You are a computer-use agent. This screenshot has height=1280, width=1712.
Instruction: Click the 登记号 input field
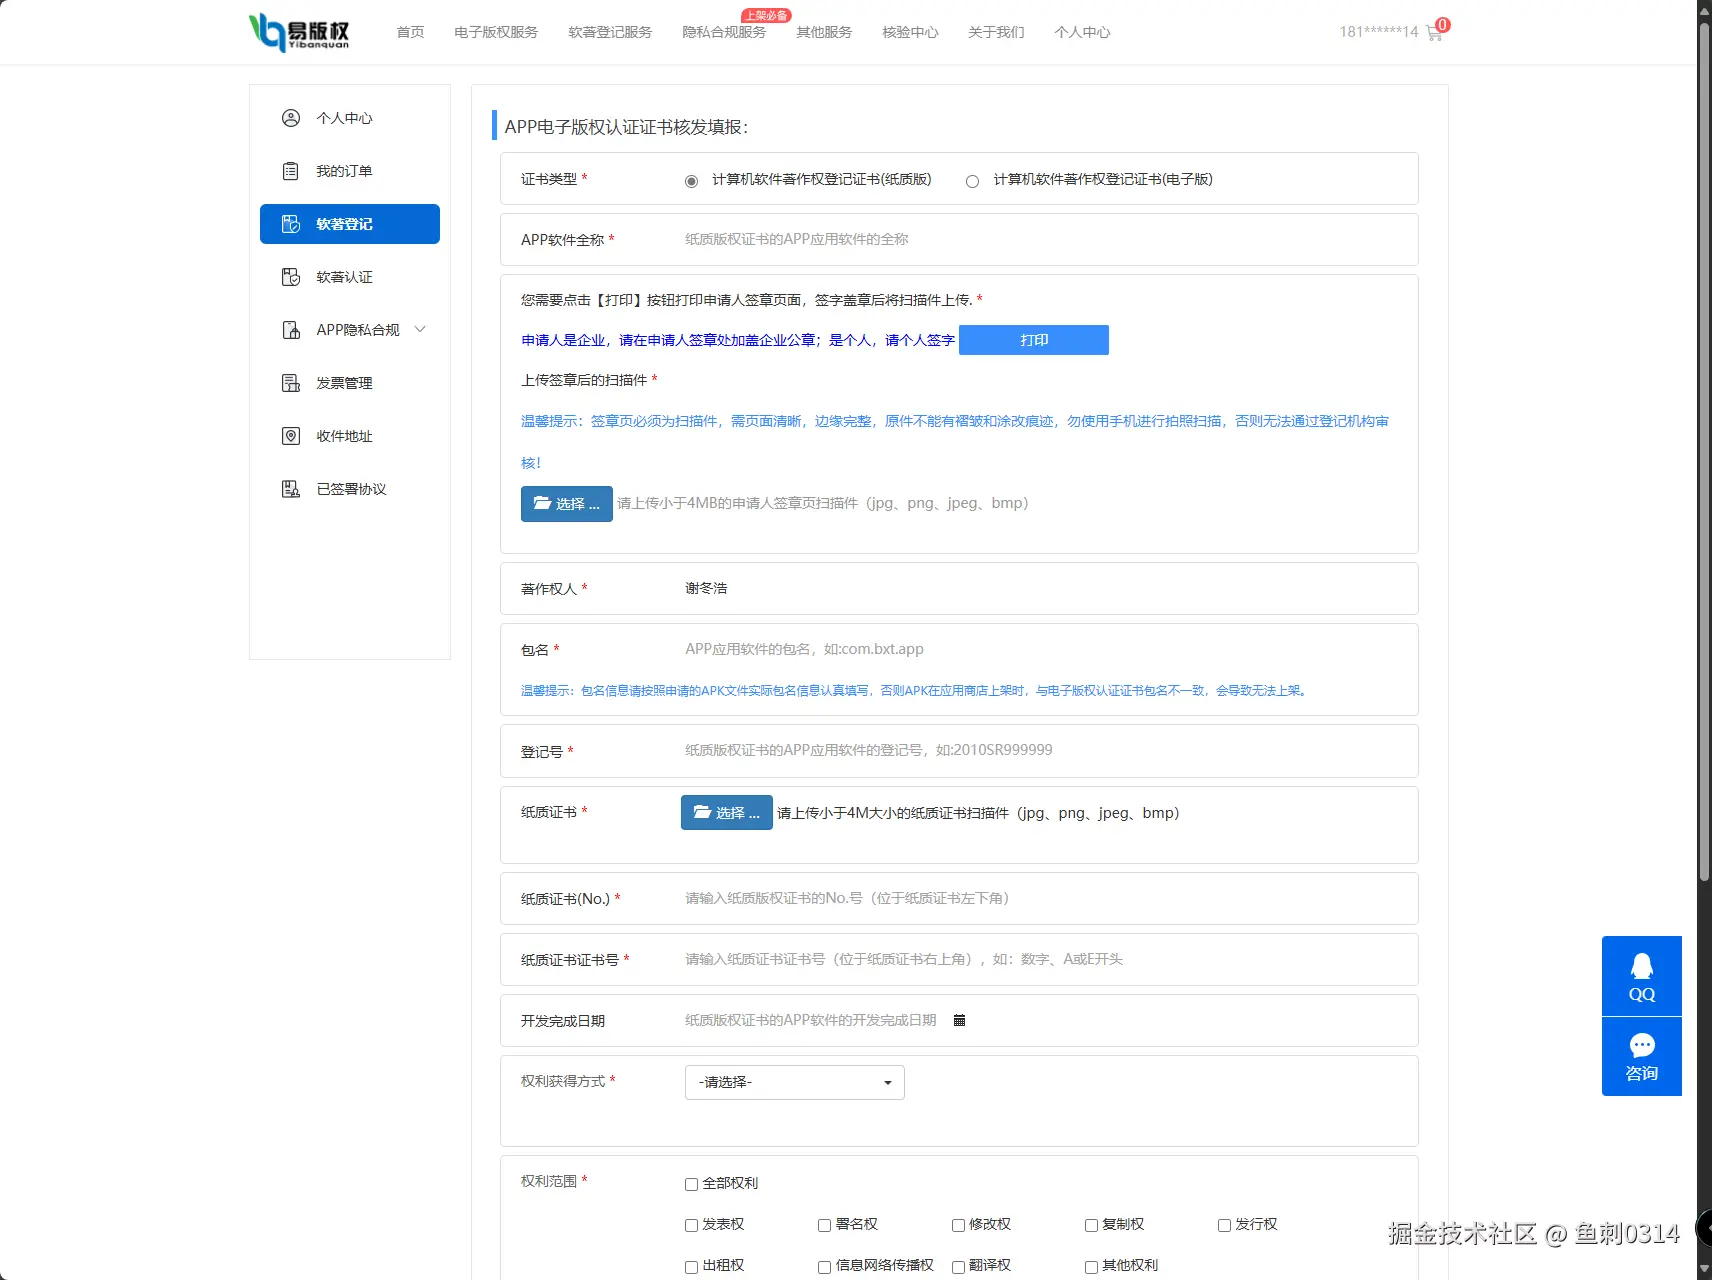(x=1040, y=750)
